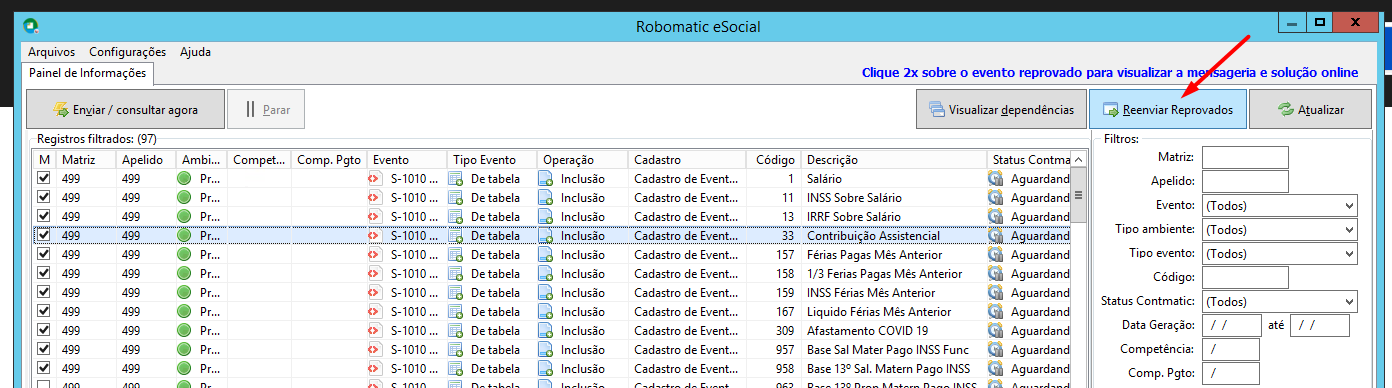Open the Tipo evento filter dropdown

[x=1279, y=253]
